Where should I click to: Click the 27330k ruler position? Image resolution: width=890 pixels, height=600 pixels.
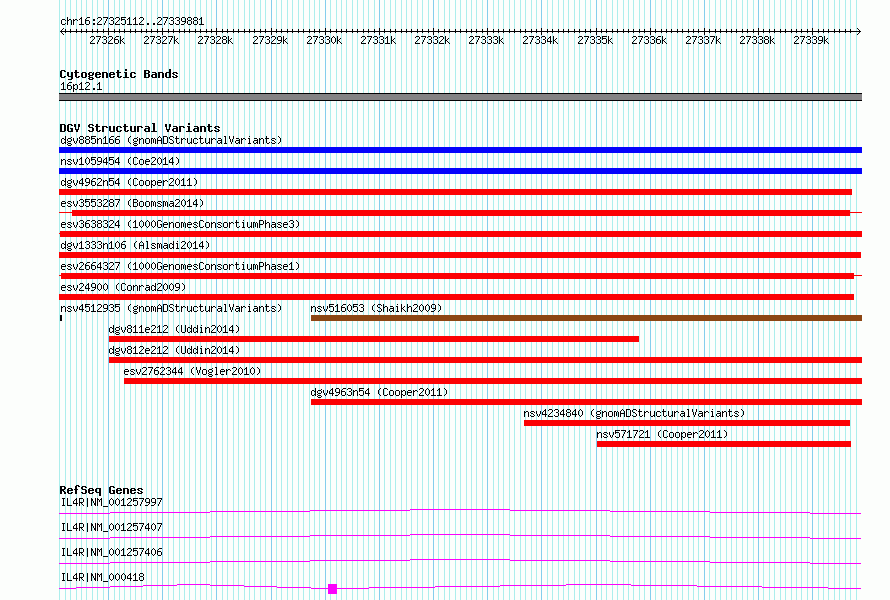(x=324, y=40)
